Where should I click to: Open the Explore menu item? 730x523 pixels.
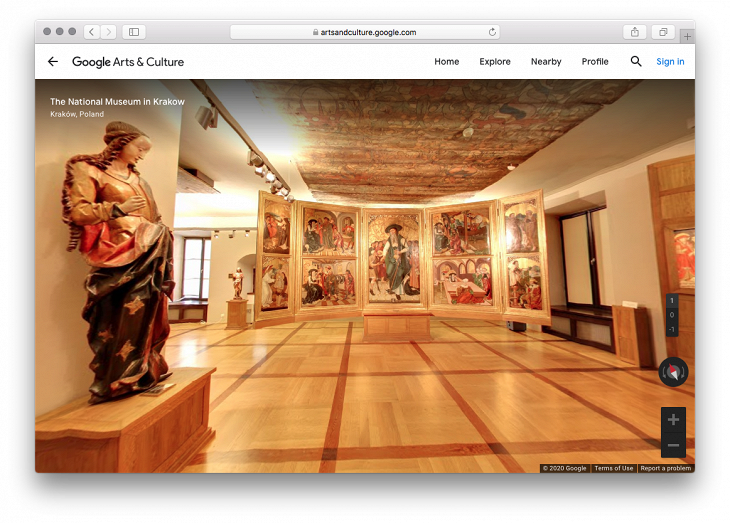[494, 62]
